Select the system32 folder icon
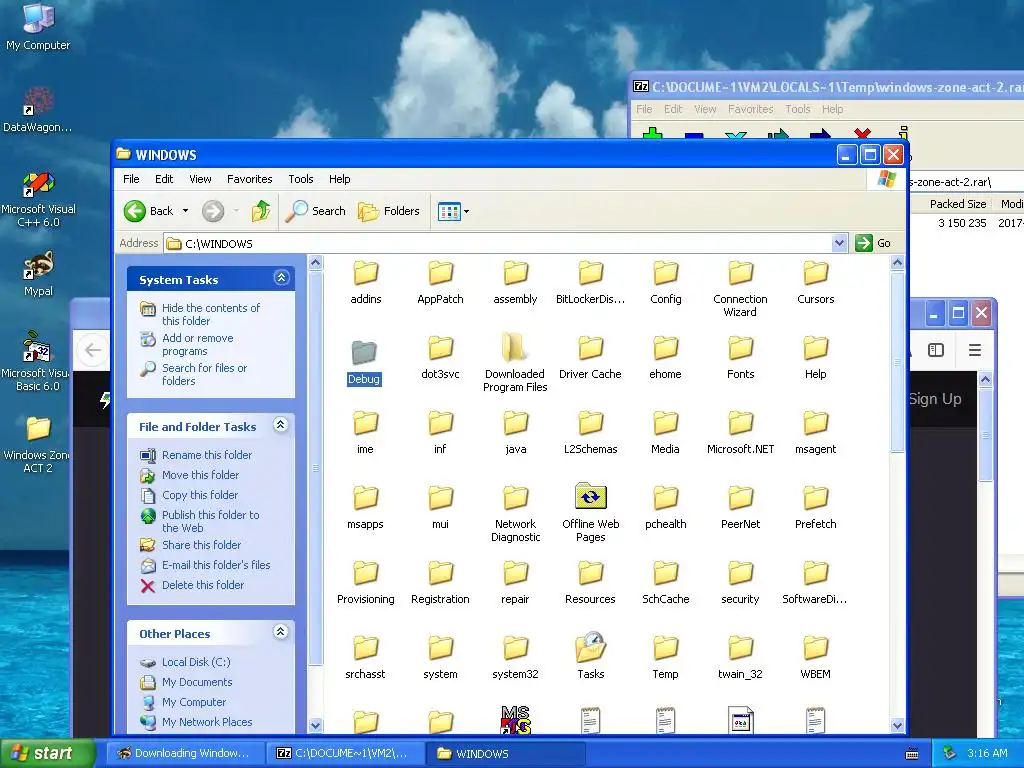Viewport: 1024px width, 768px height. tap(515, 648)
